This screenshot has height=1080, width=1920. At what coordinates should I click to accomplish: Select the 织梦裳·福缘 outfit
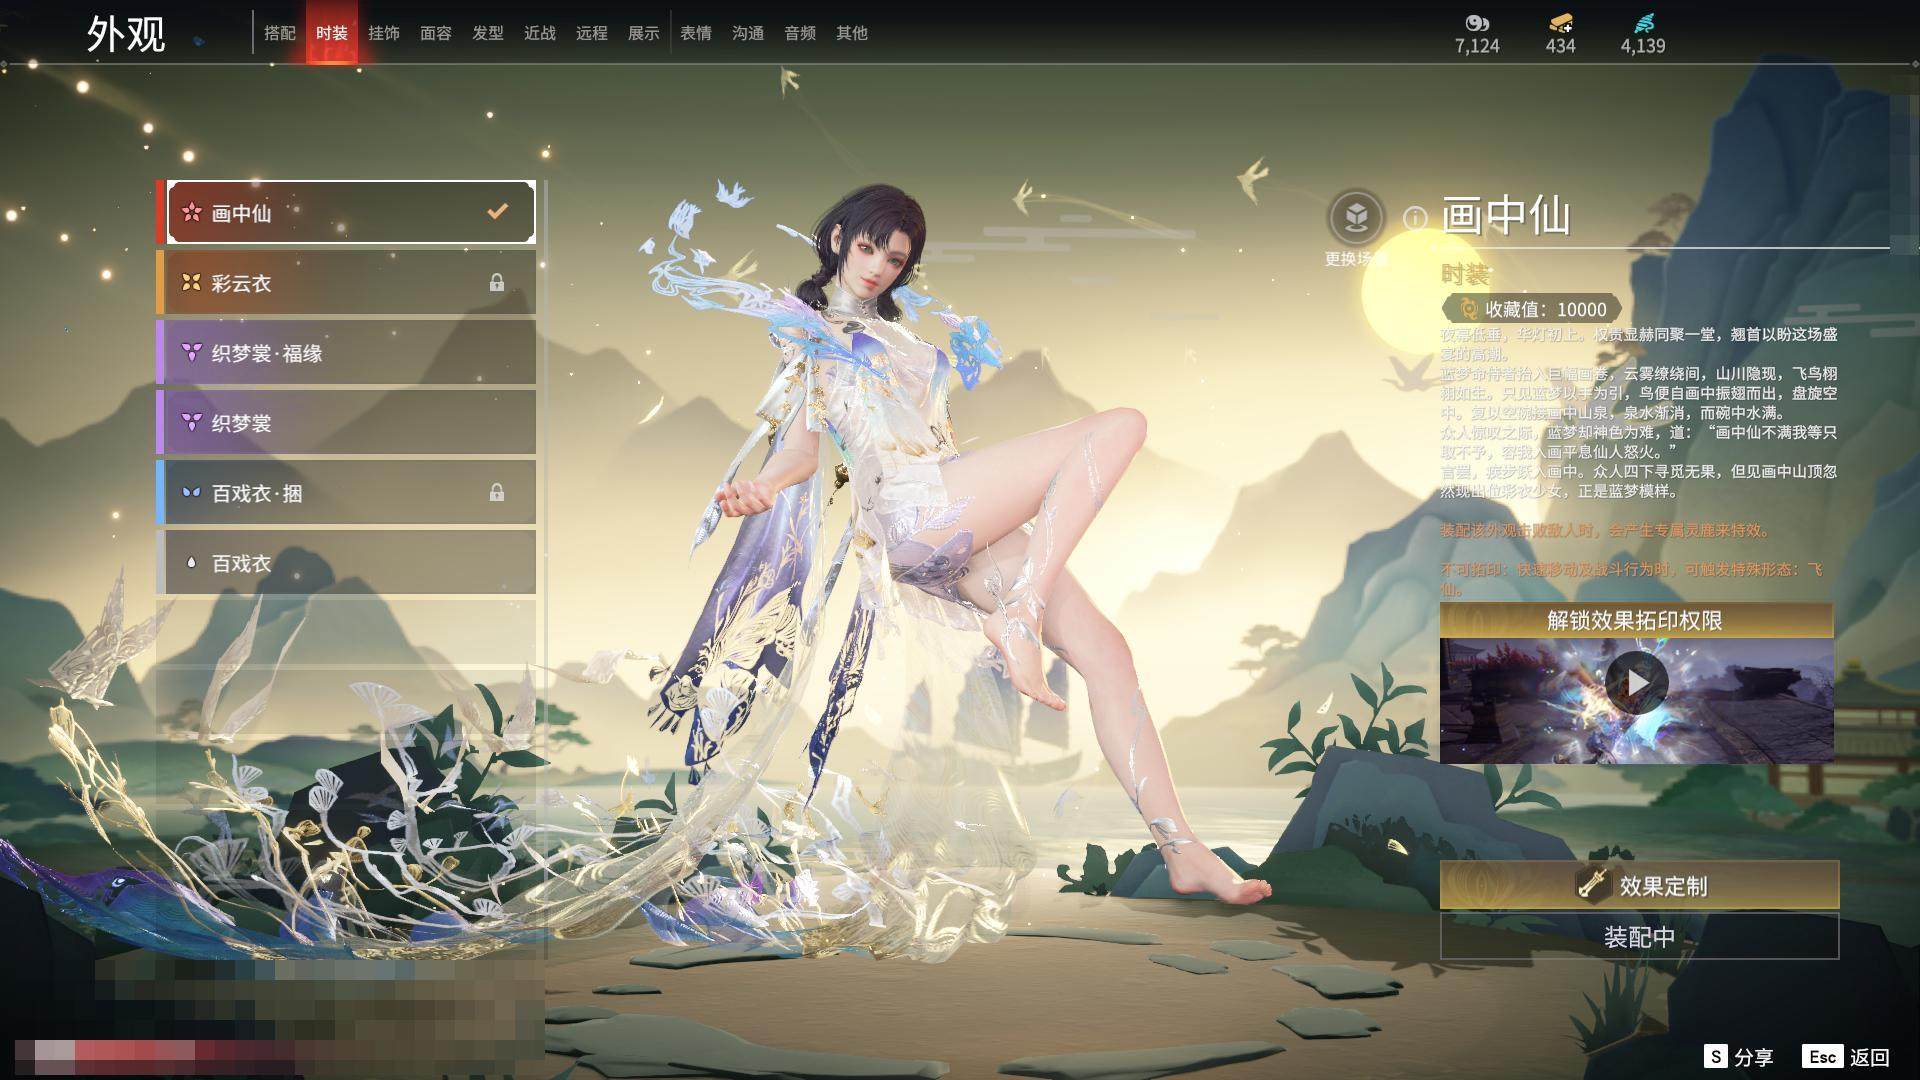(x=346, y=353)
